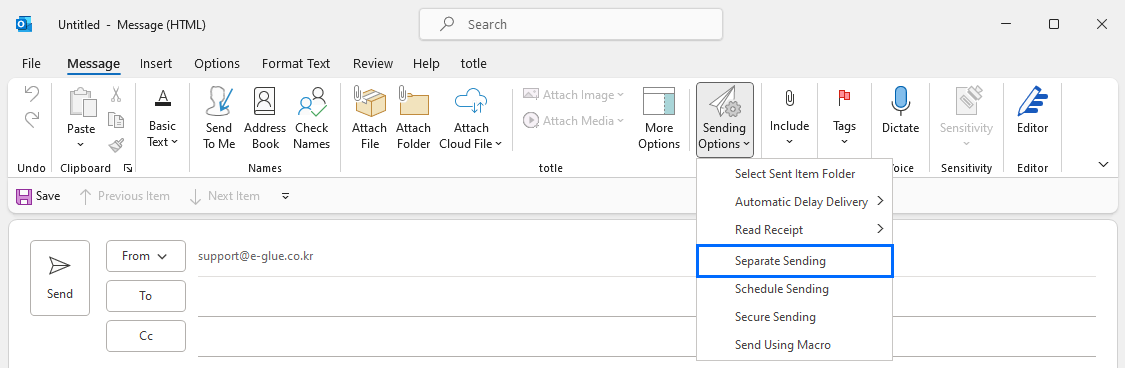Open the Tags flag dropdown

[x=844, y=118]
